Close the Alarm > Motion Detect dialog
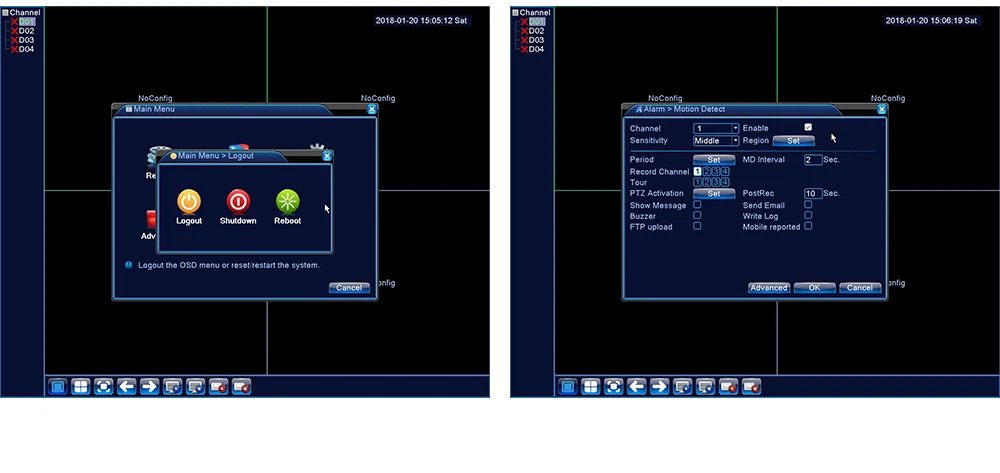The height and width of the screenshot is (473, 1000). 882,110
